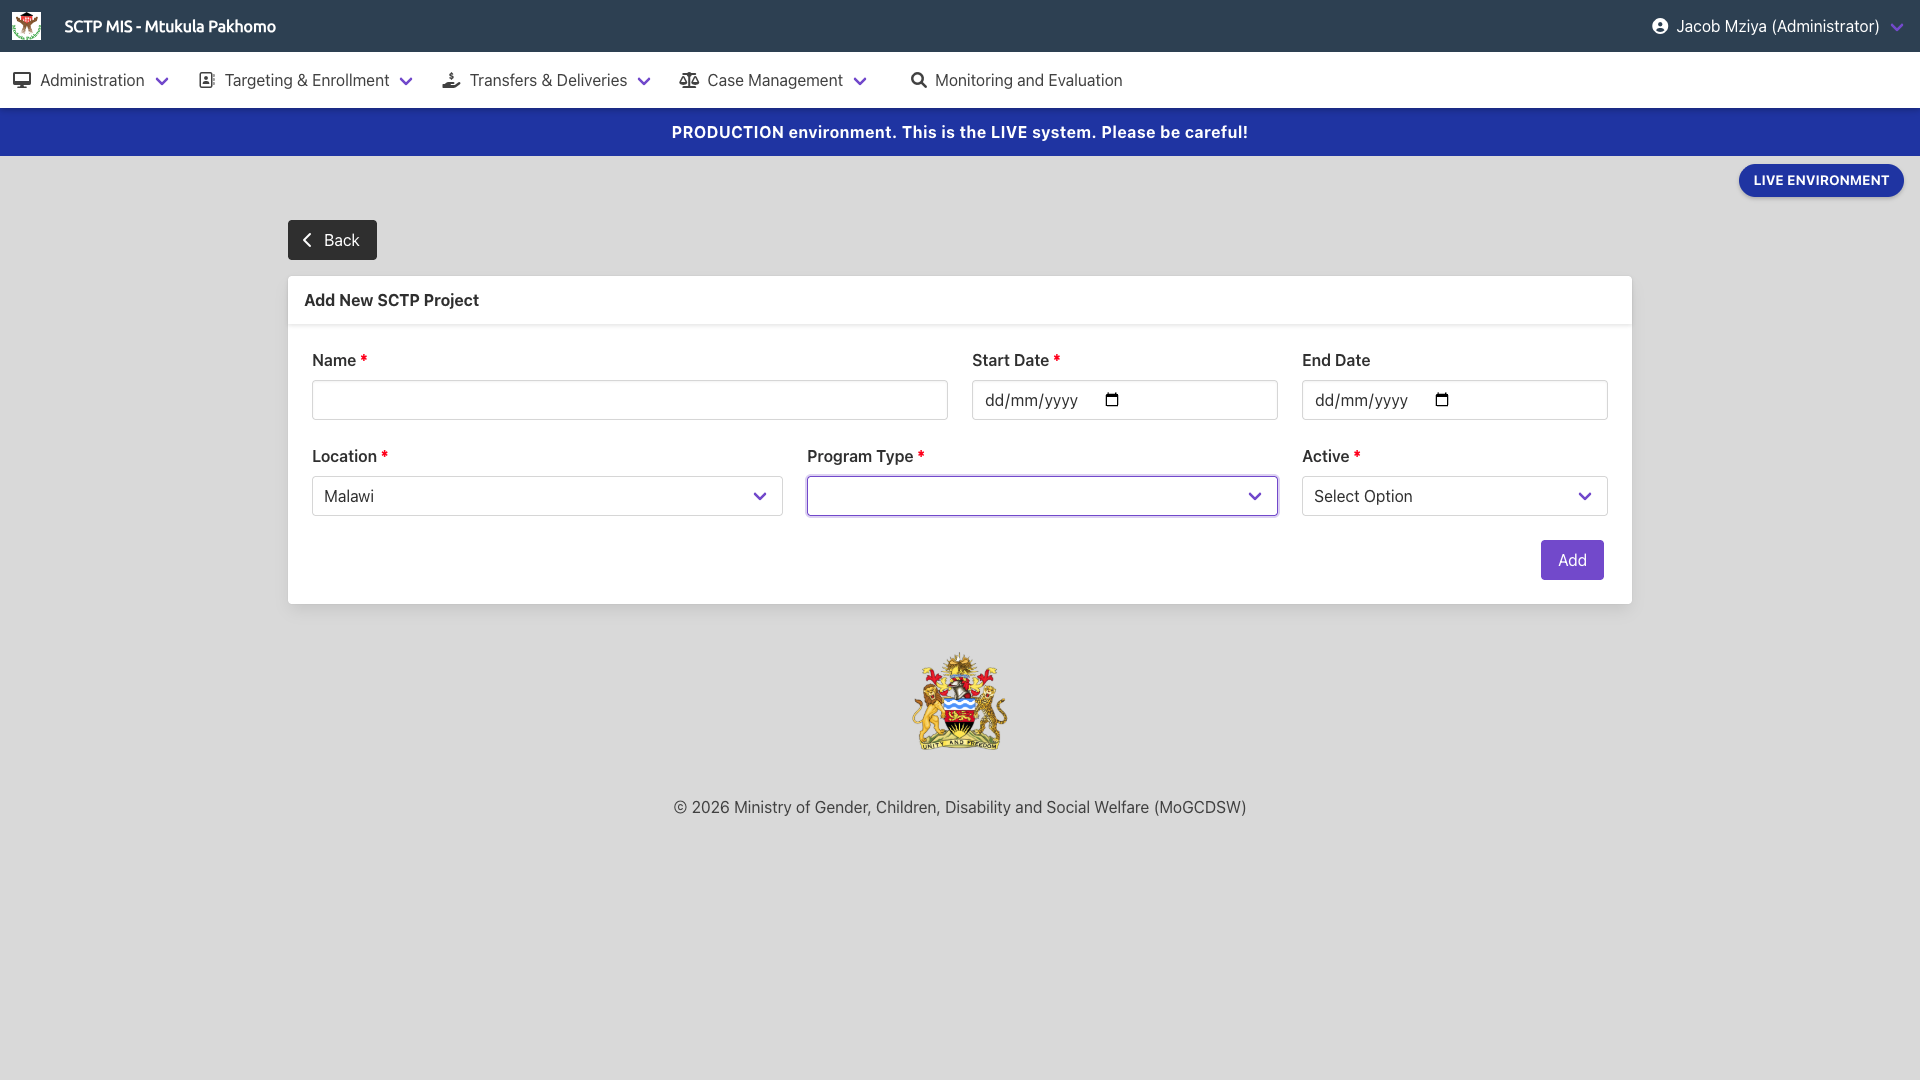This screenshot has height=1080, width=1920.
Task: Expand the Administration menu chevron
Action: point(162,81)
